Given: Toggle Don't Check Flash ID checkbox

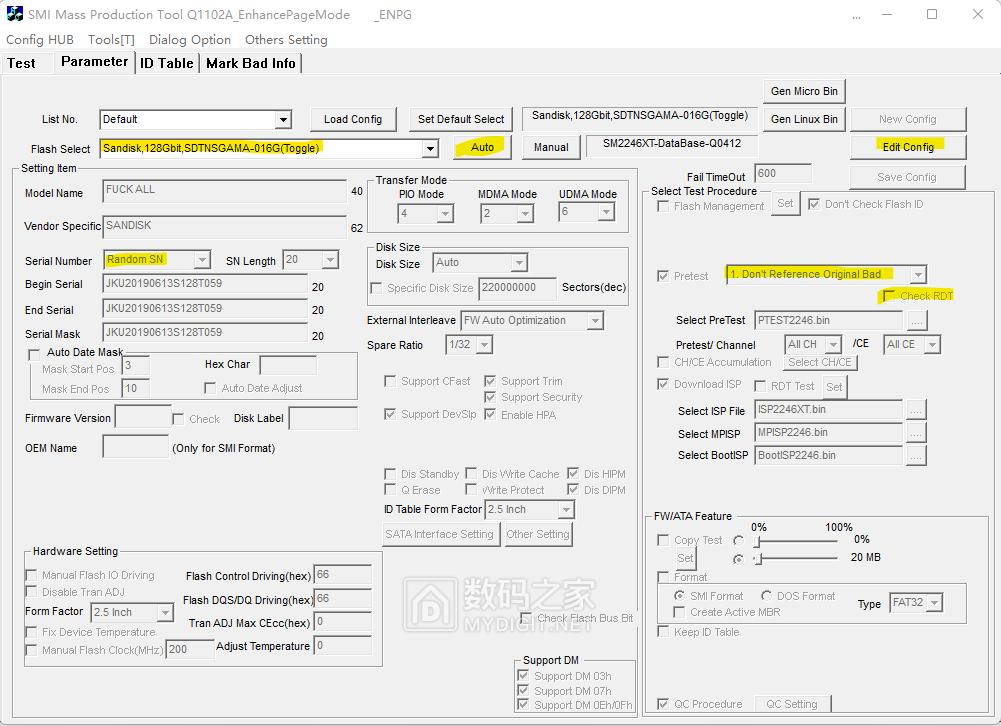Looking at the screenshot, I should tap(814, 204).
